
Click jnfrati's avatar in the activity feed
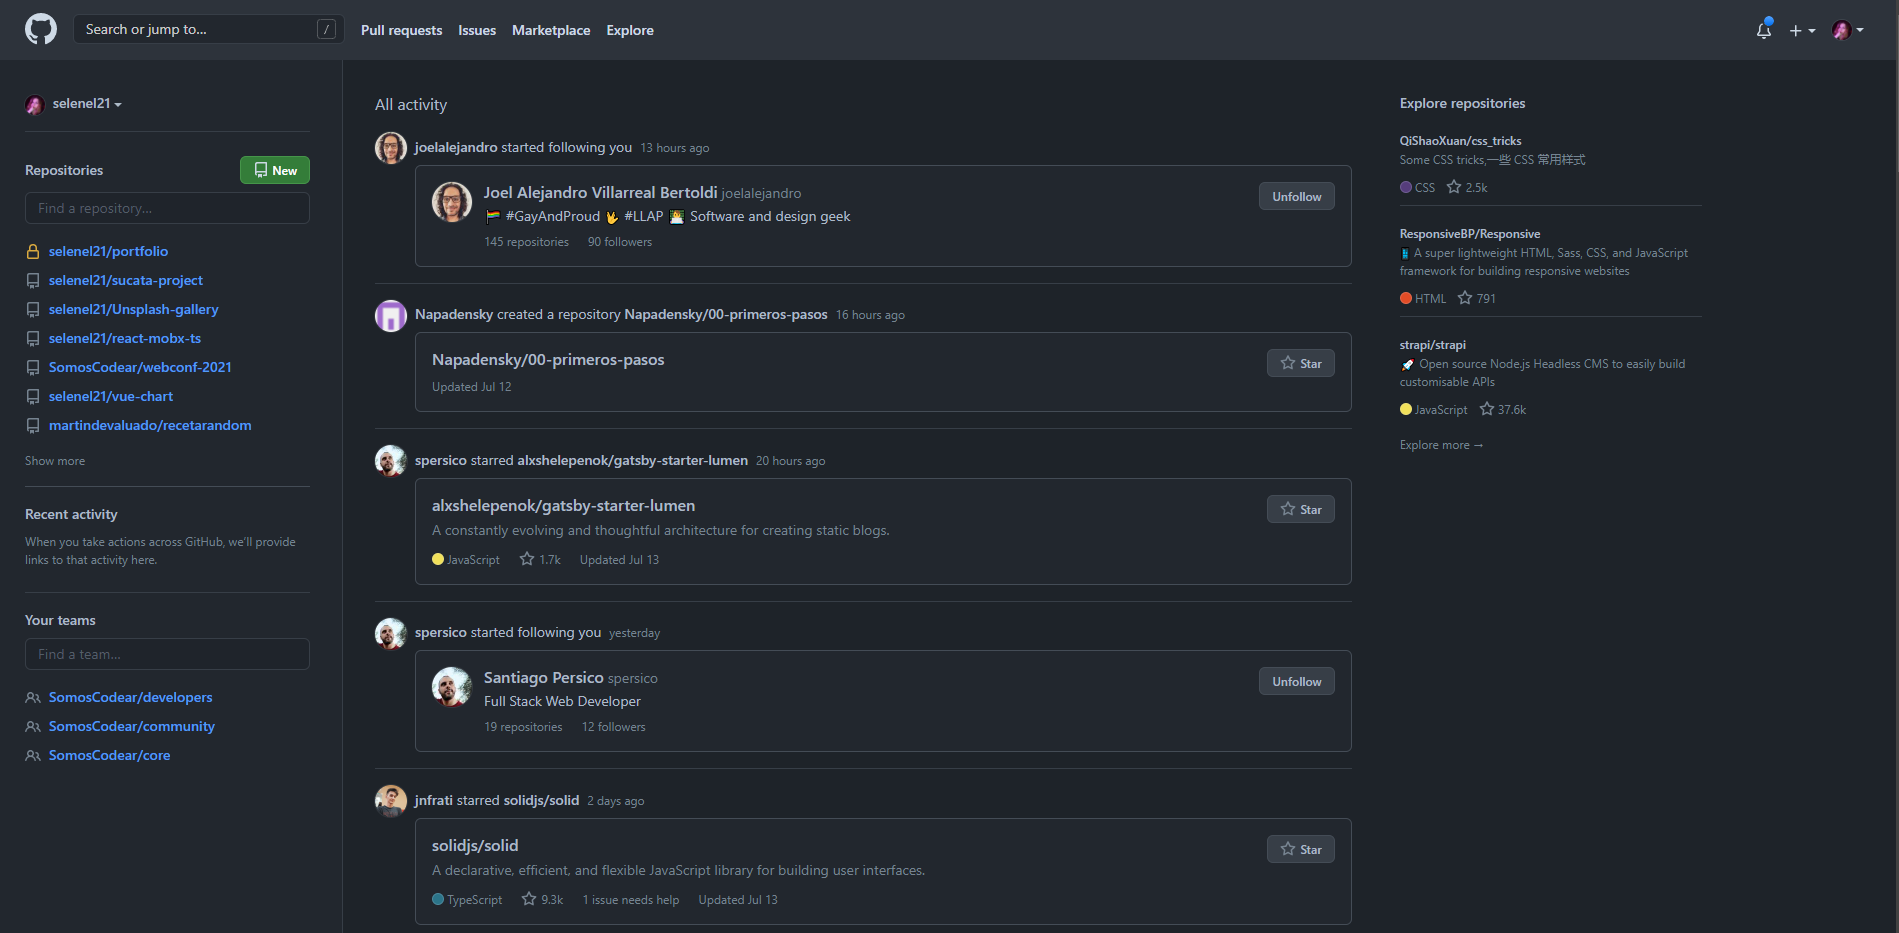pyautogui.click(x=391, y=801)
